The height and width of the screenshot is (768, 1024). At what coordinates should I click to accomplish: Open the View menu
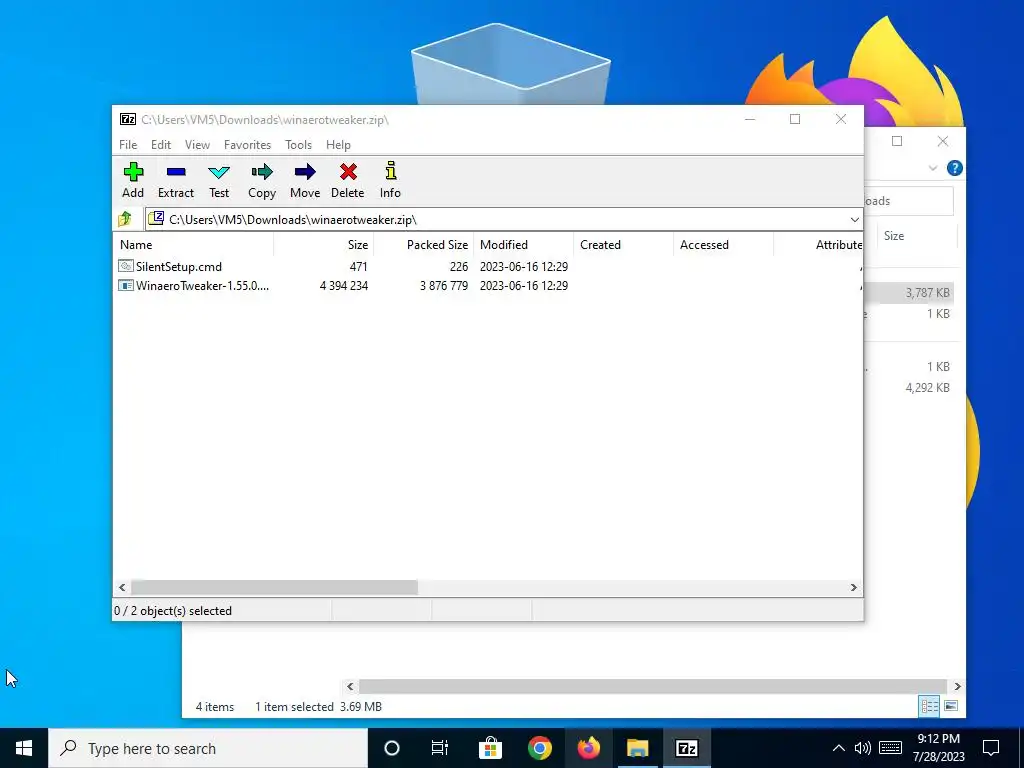(x=197, y=144)
